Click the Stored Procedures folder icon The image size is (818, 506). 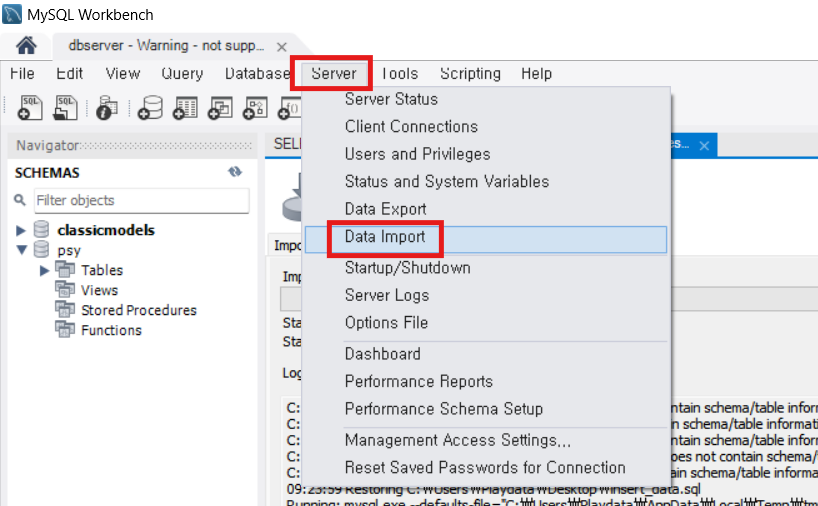point(65,309)
